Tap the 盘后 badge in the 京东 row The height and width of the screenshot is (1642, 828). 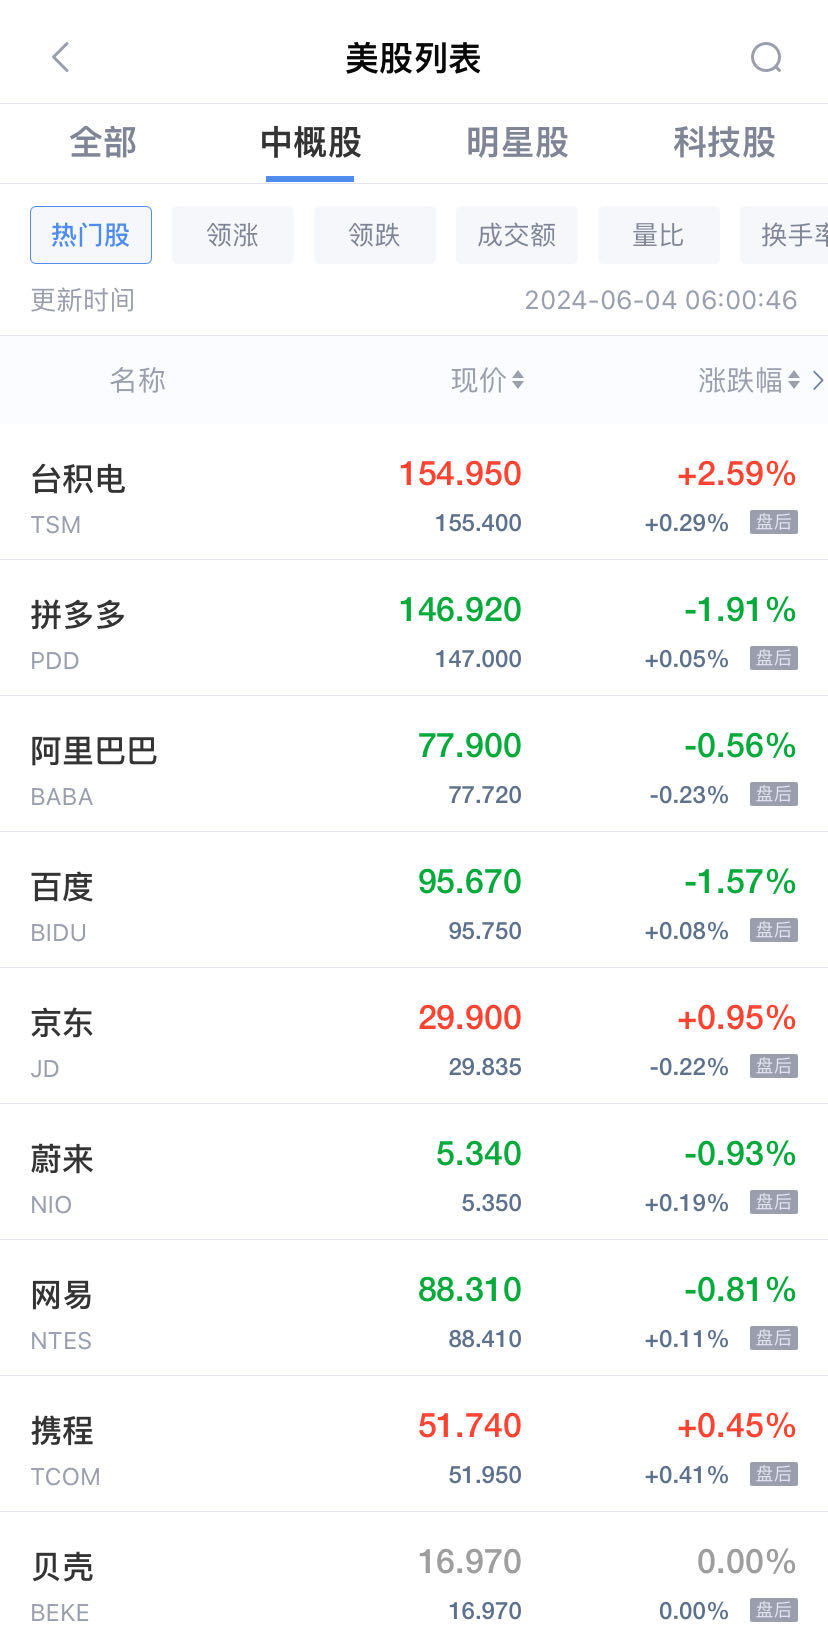pos(773,1066)
